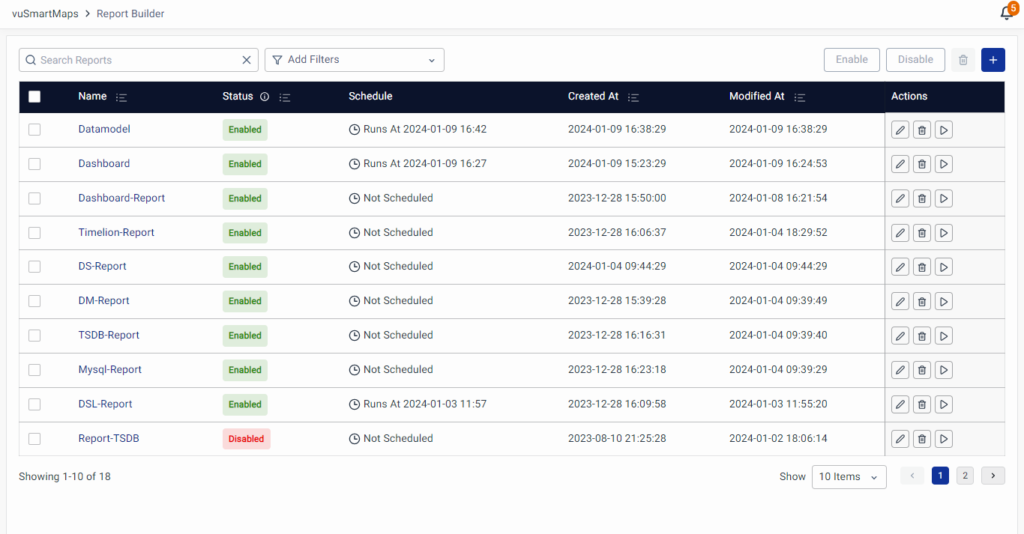The height and width of the screenshot is (534, 1024).
Task: Run the Timelion-Report with play icon
Action: coord(944,233)
